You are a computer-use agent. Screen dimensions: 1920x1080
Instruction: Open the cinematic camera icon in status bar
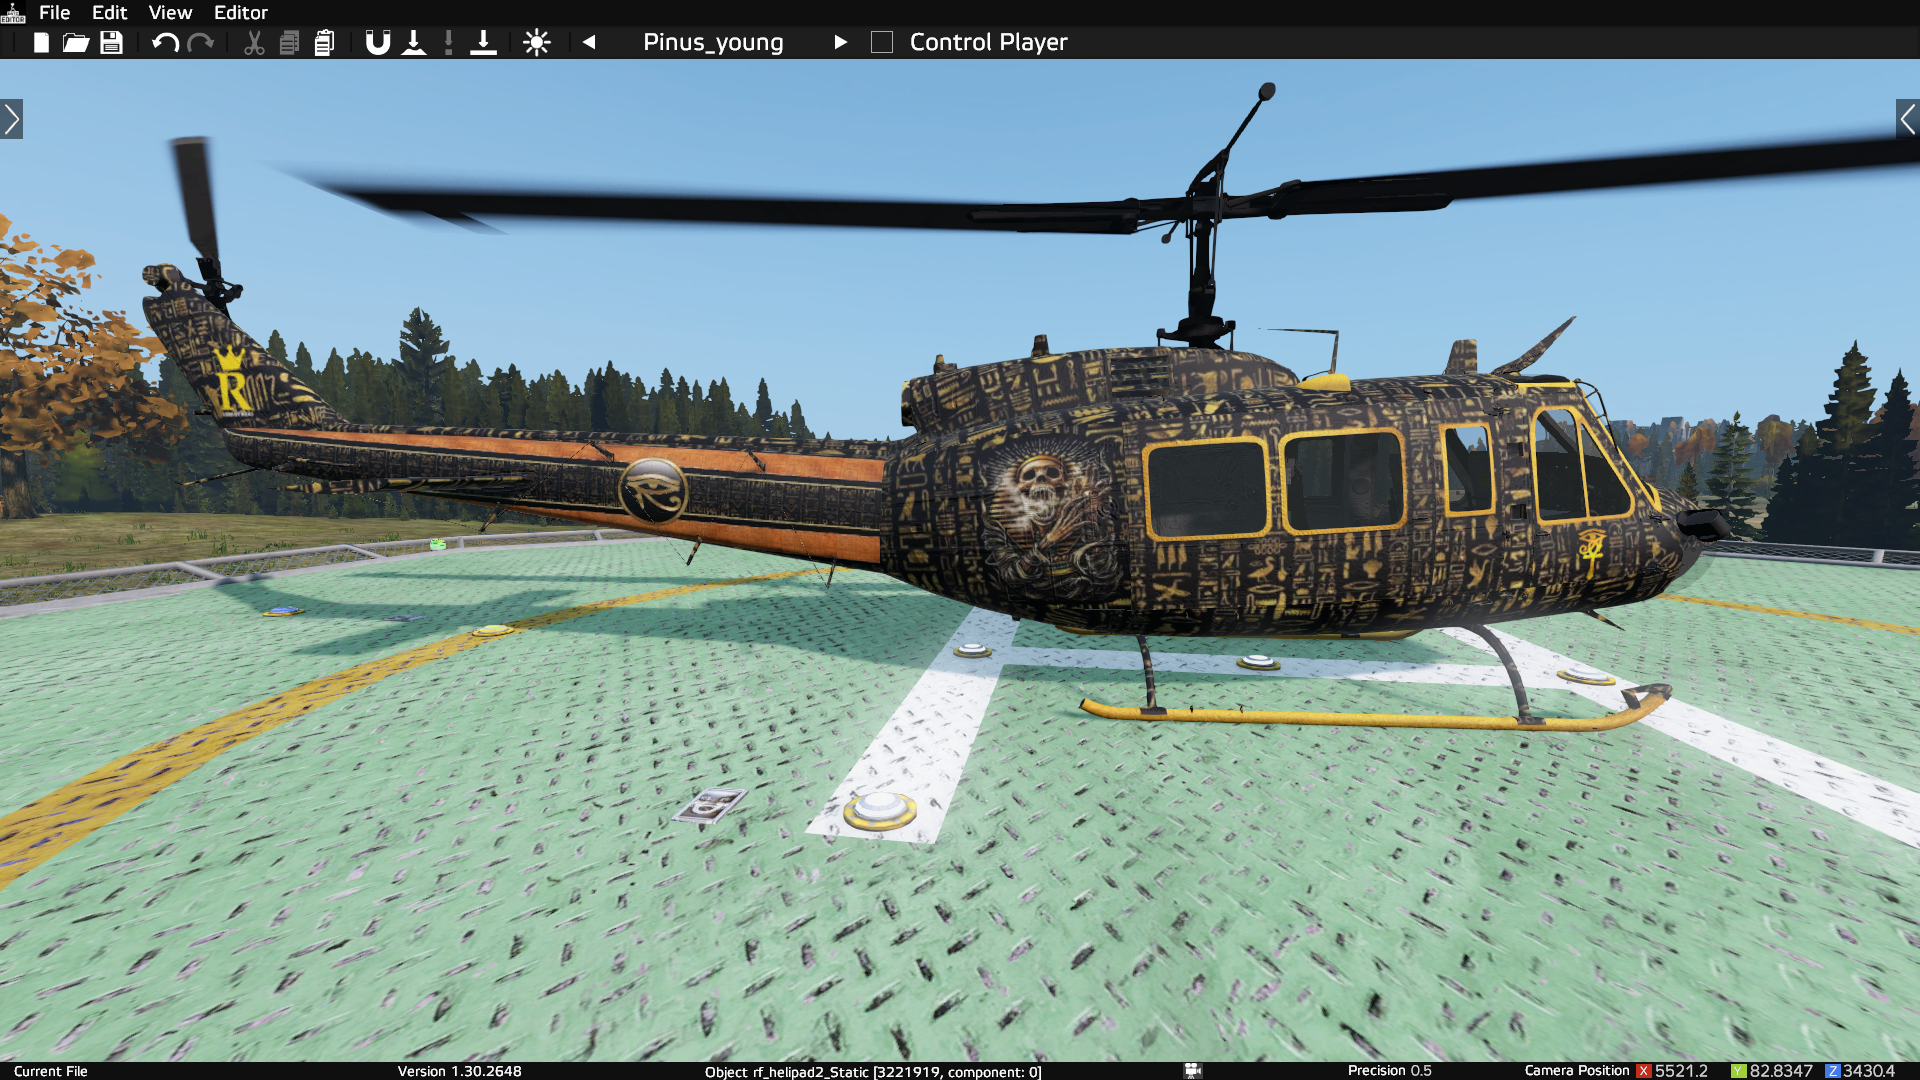[x=1193, y=1070]
